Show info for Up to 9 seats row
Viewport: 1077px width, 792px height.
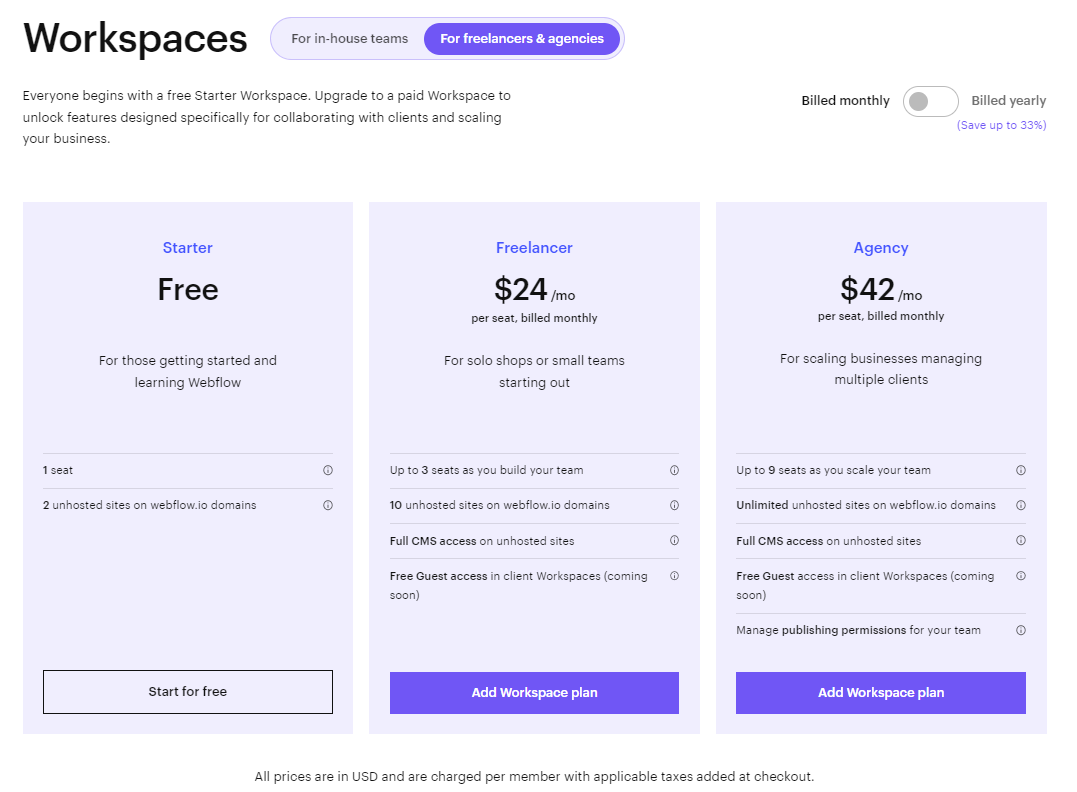pos(1021,471)
